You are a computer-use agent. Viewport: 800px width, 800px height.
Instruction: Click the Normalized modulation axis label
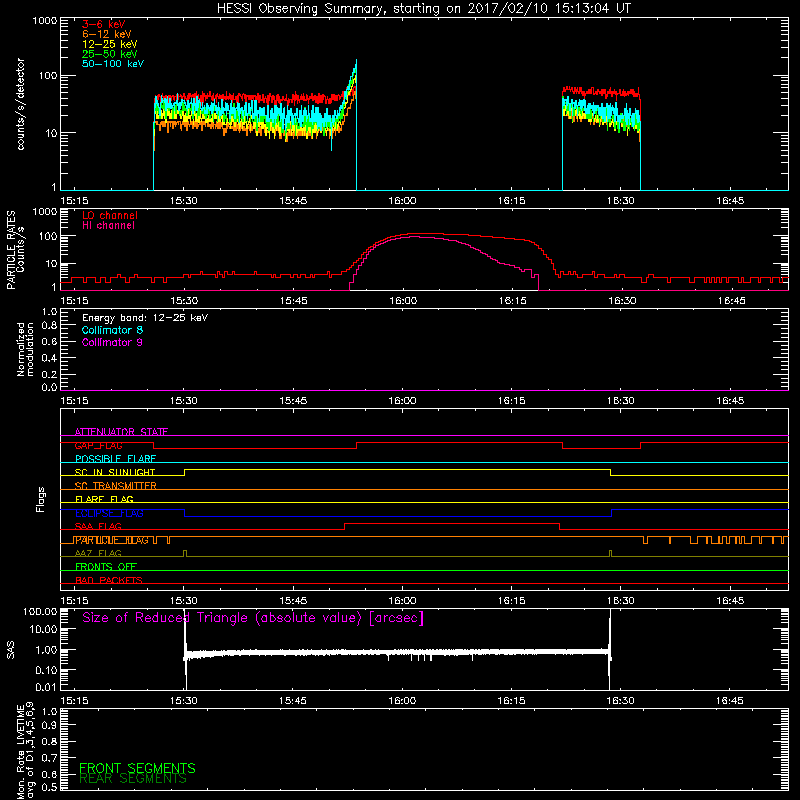25,349
